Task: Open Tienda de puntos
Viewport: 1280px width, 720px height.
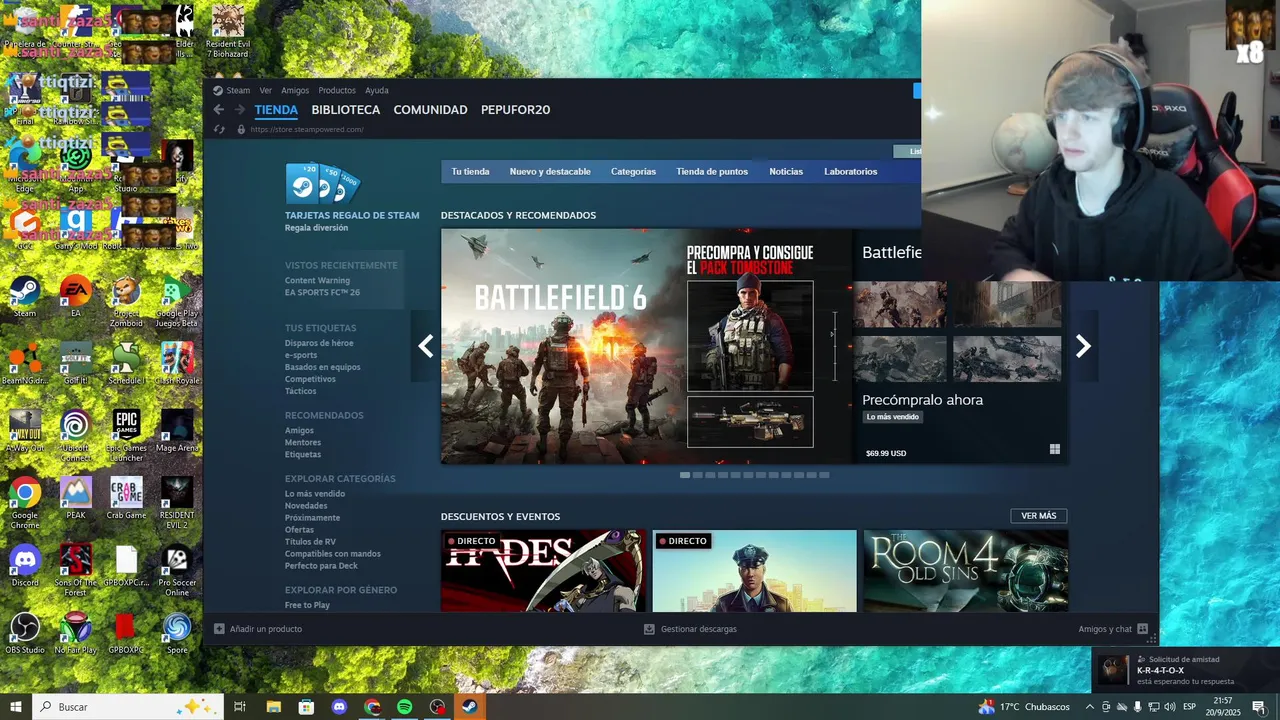Action: click(x=712, y=172)
